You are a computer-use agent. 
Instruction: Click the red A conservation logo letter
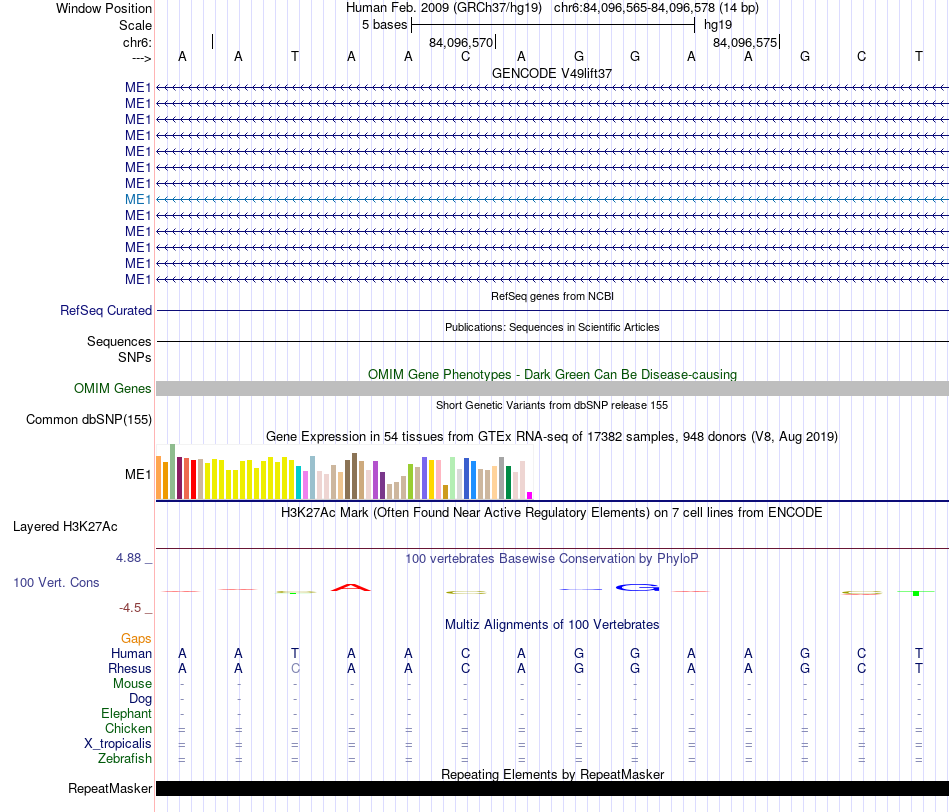[350, 587]
